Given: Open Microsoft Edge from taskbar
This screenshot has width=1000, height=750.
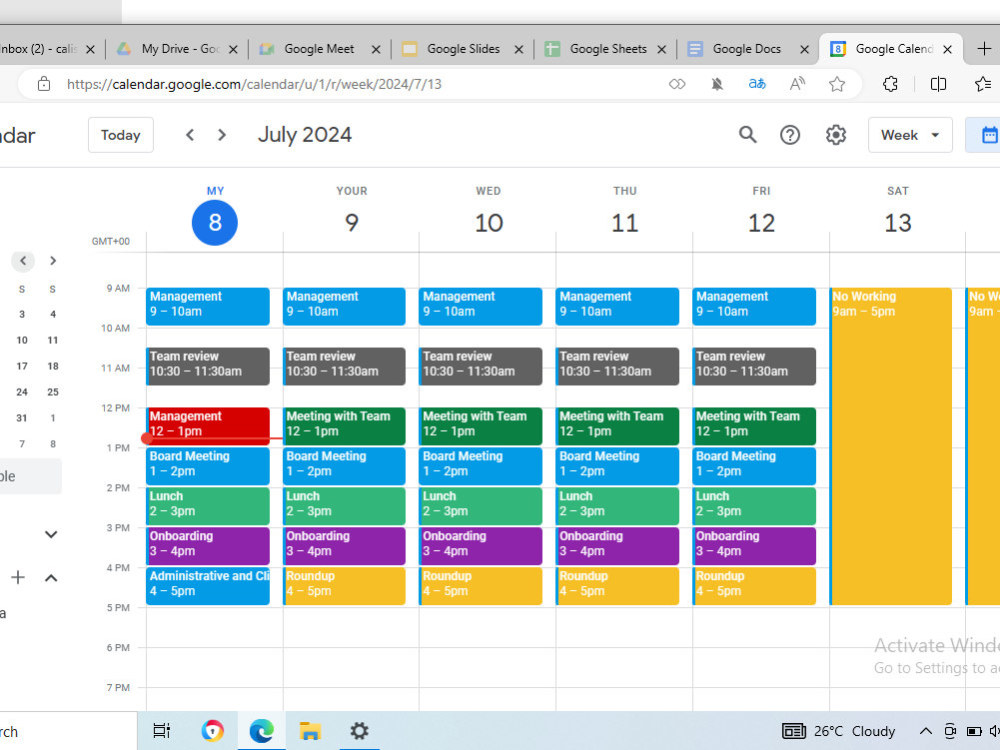Looking at the screenshot, I should click(x=261, y=731).
